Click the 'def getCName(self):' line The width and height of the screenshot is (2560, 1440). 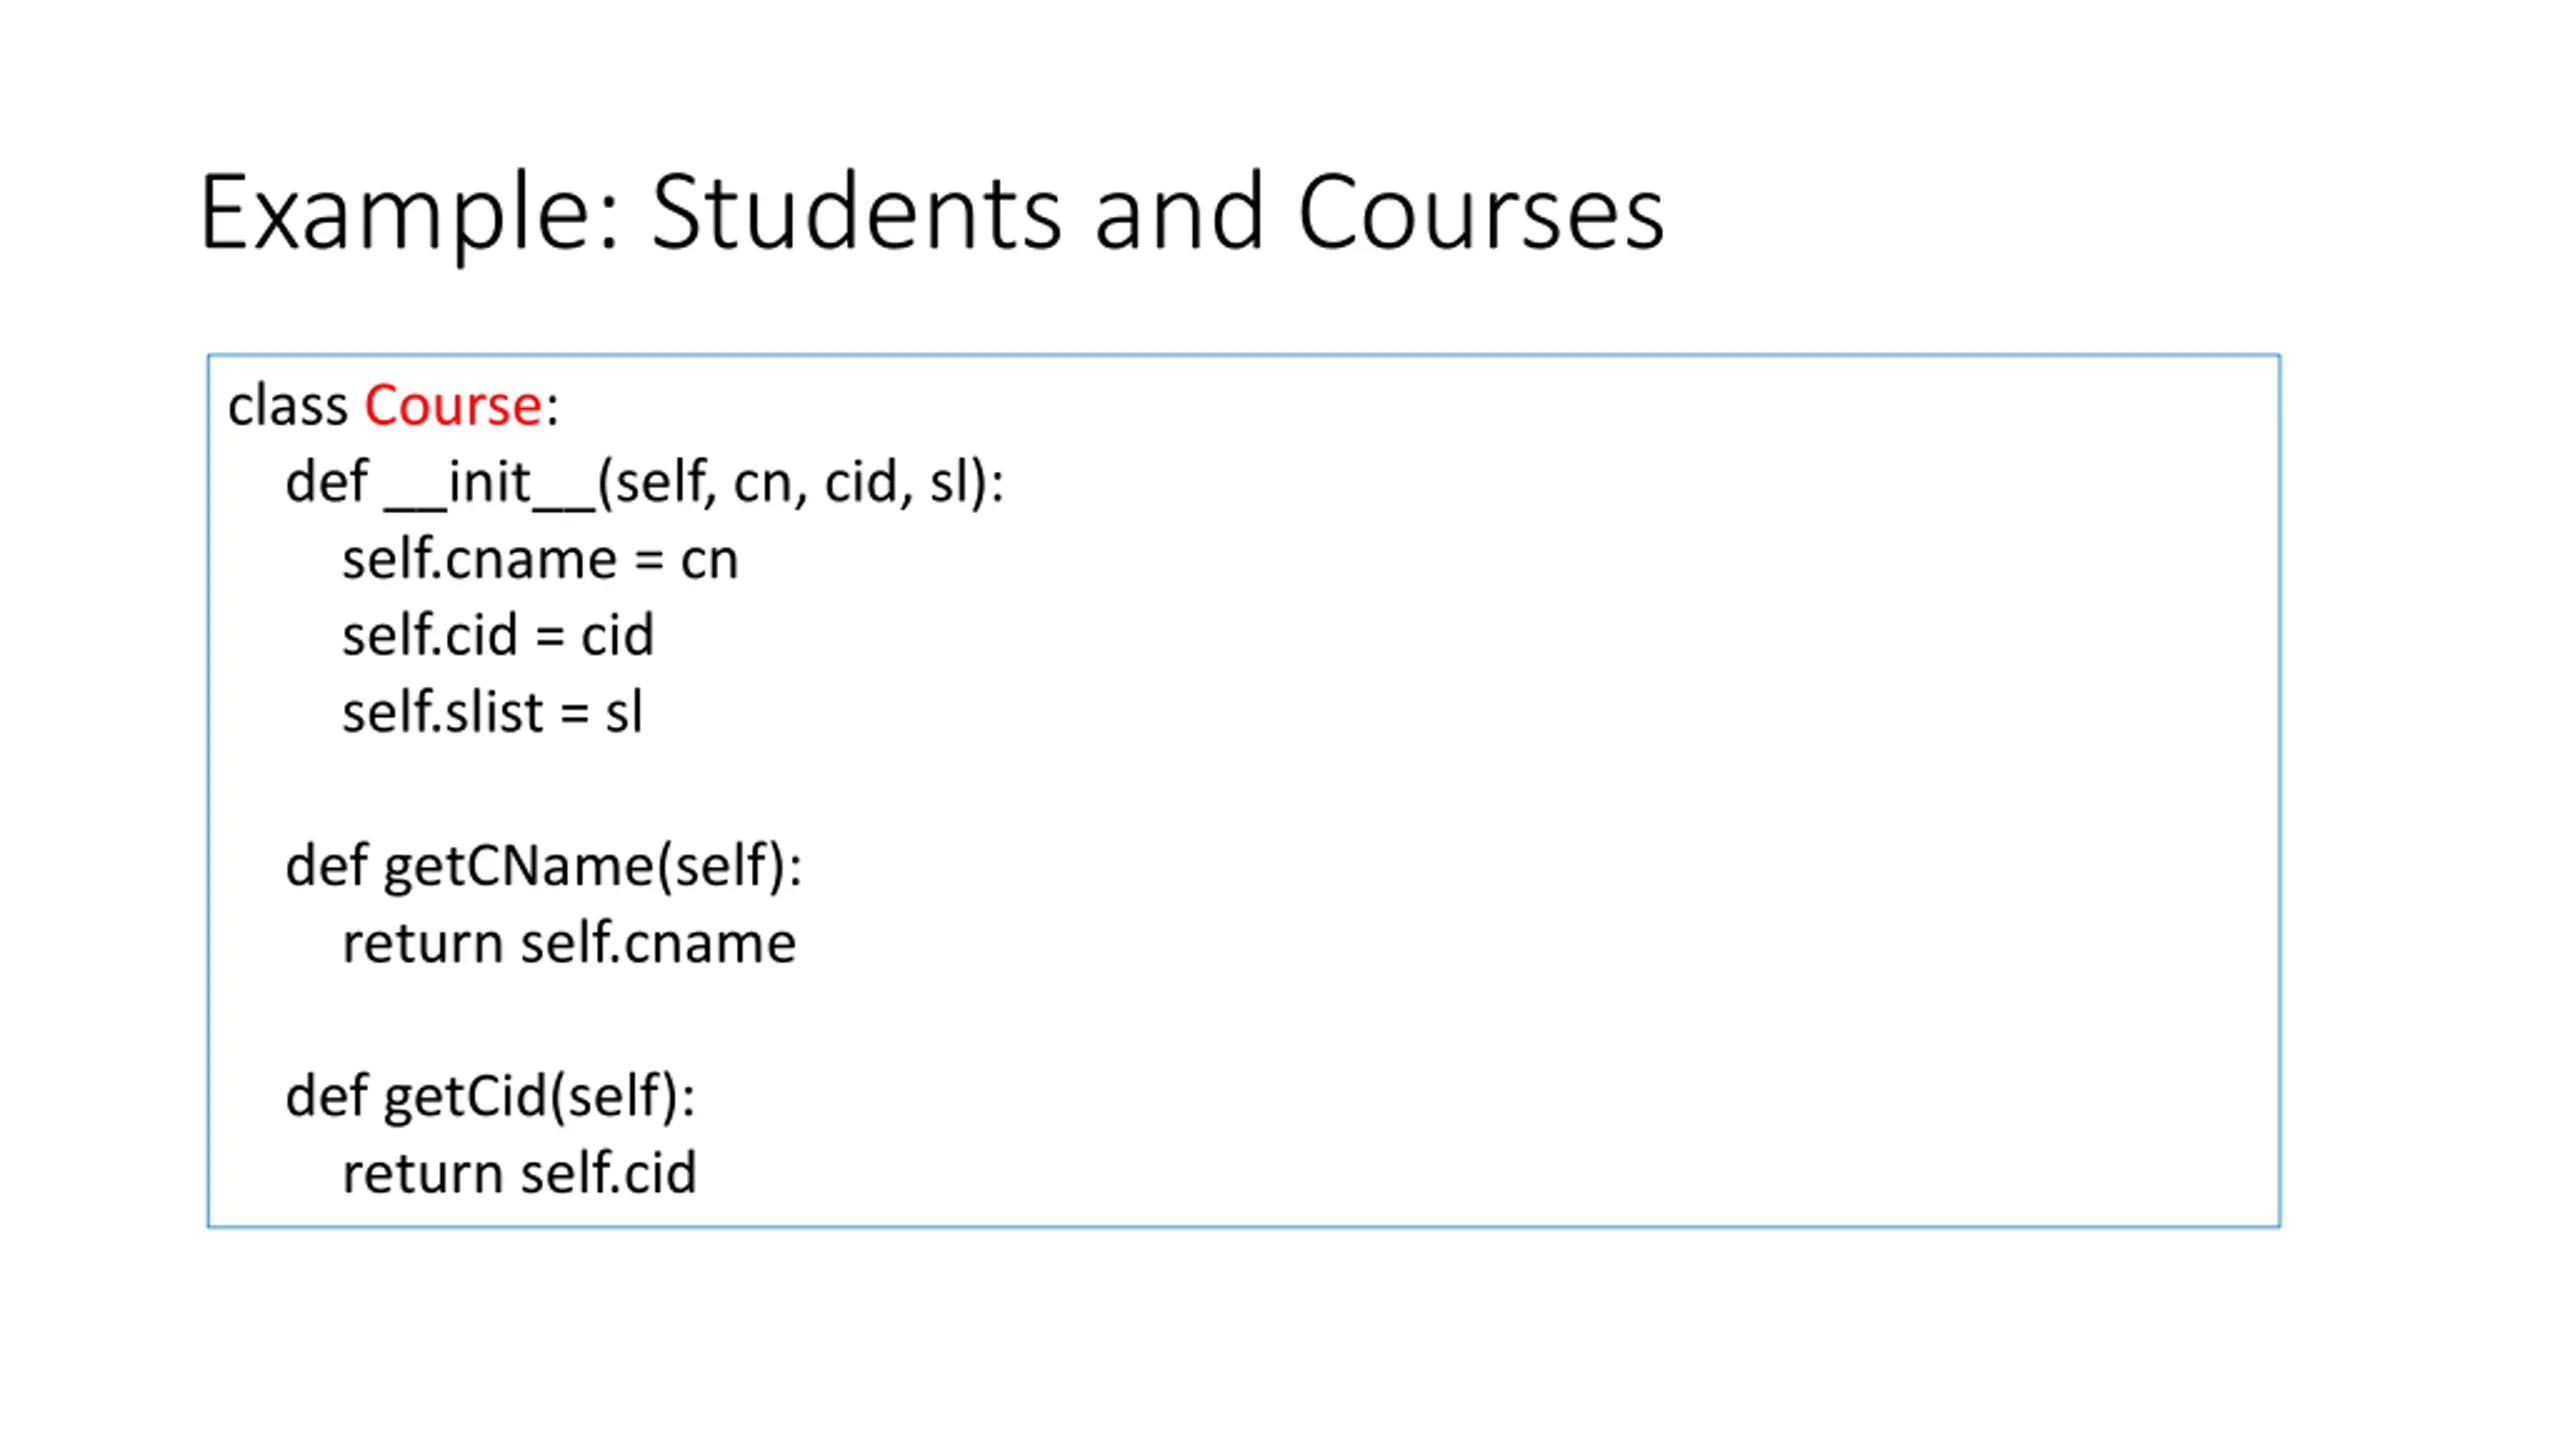(543, 866)
